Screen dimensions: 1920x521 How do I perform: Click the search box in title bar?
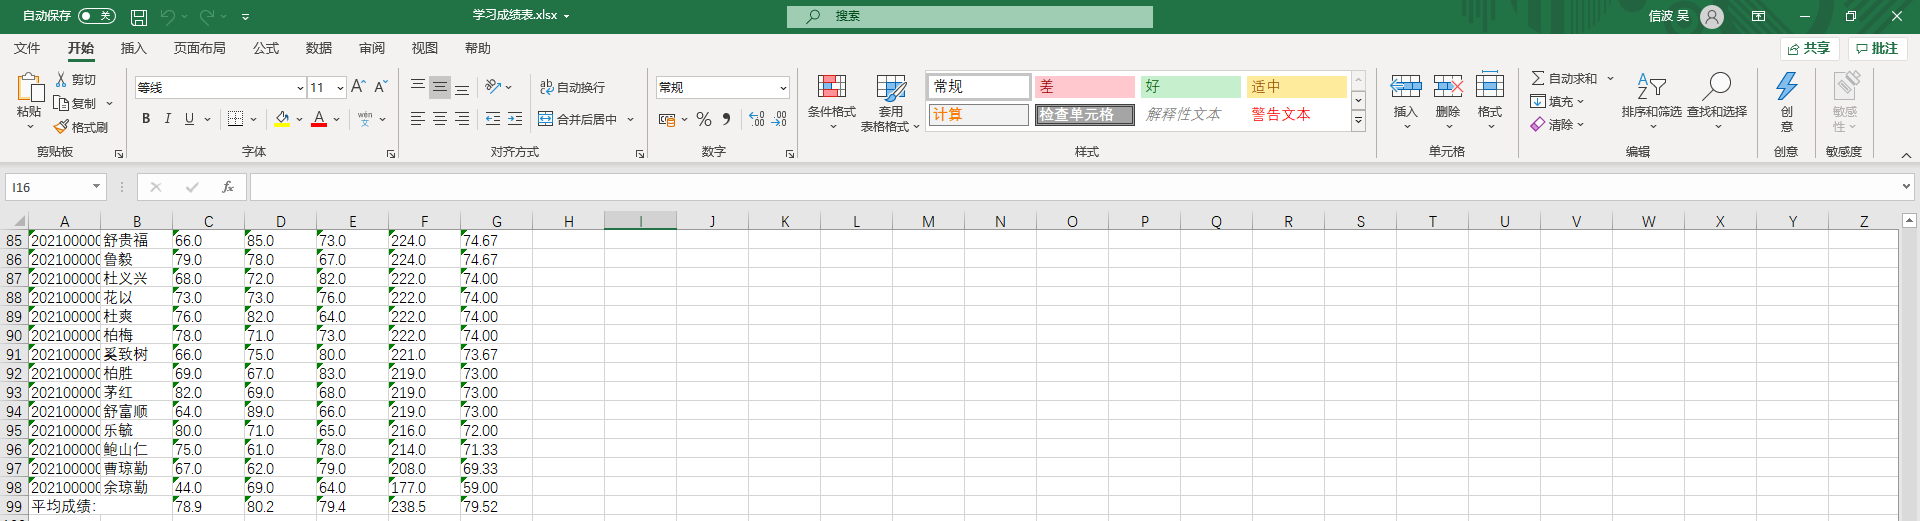970,16
